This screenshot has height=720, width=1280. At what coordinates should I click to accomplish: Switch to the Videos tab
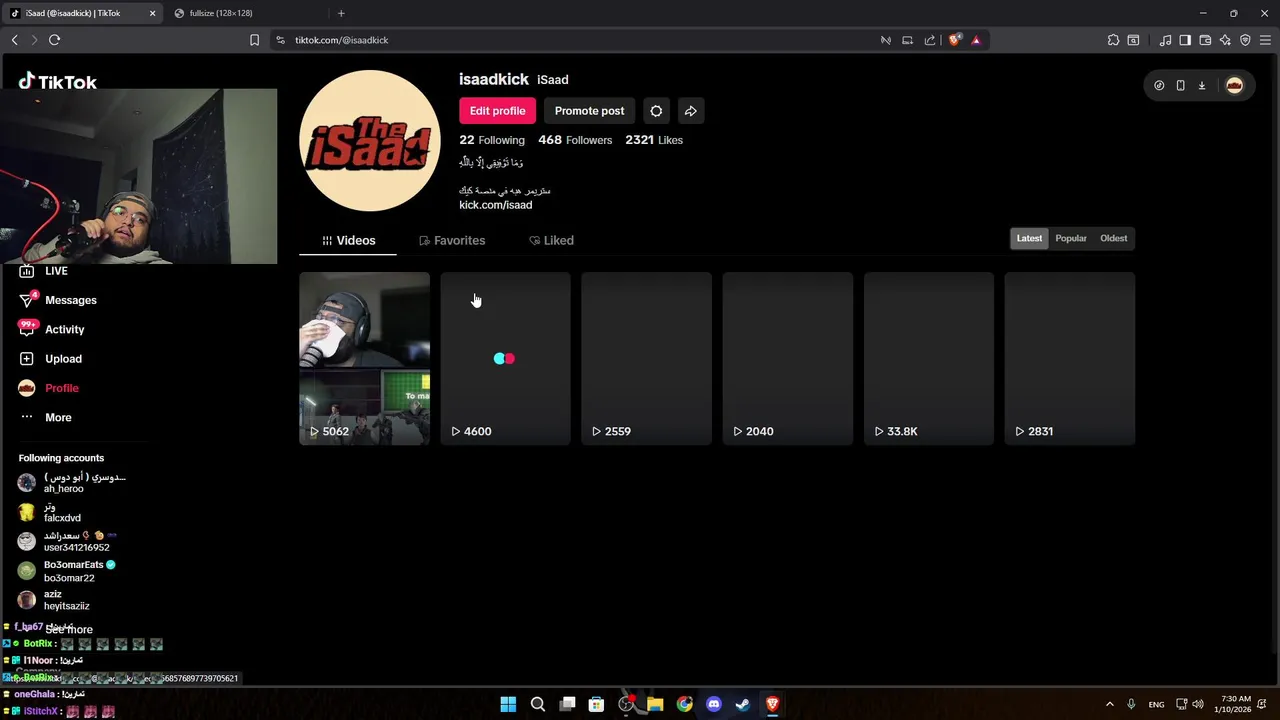coord(348,240)
